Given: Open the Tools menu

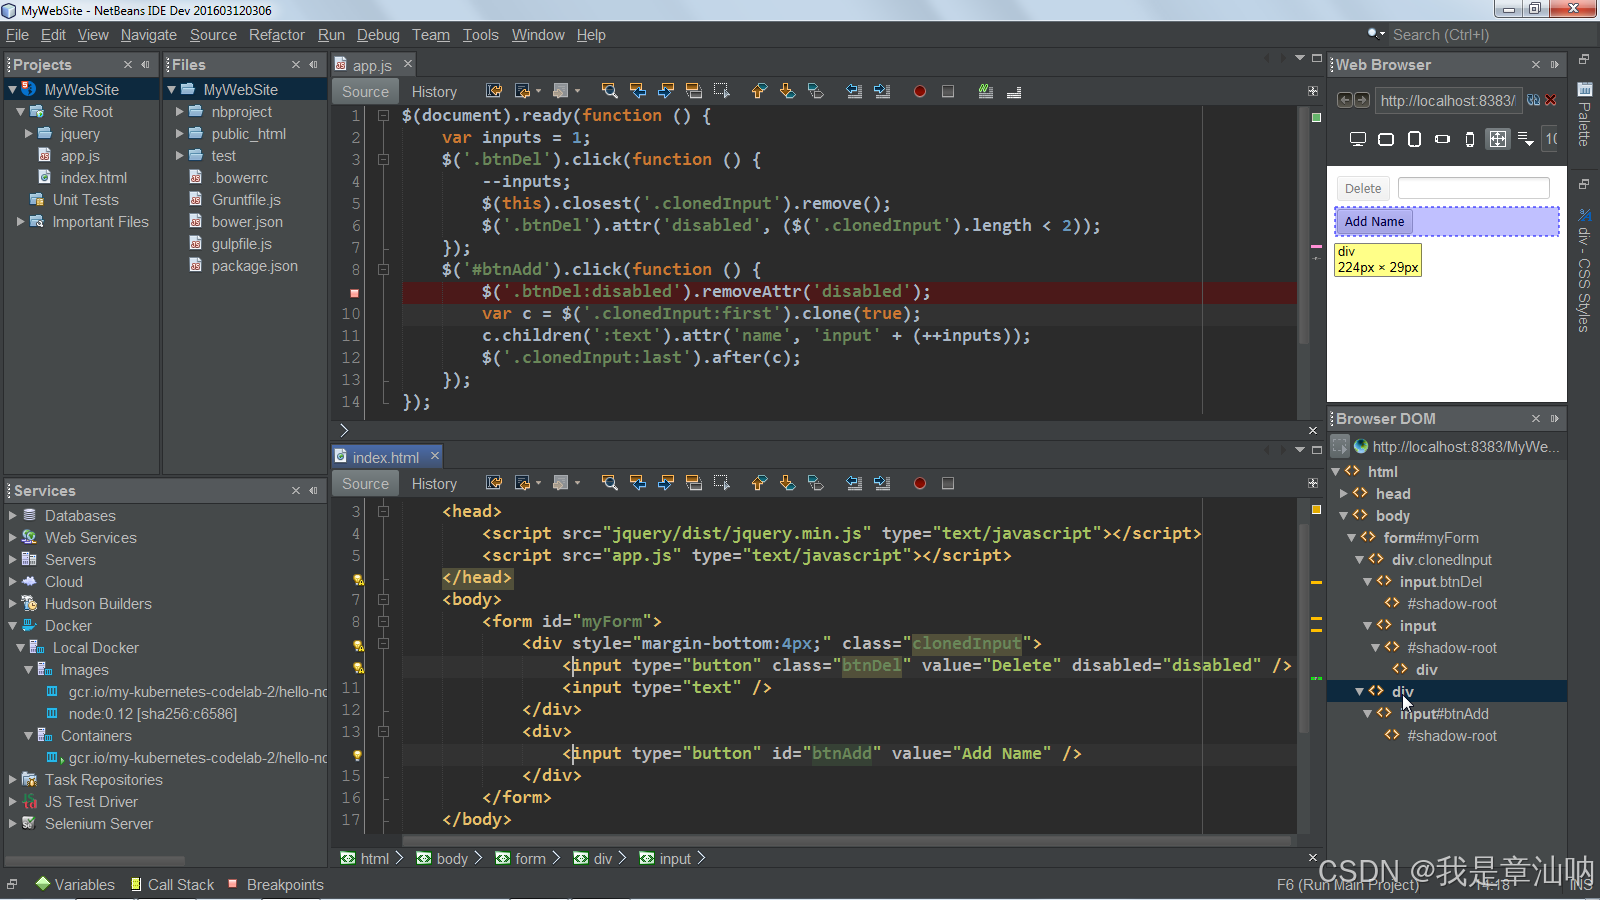Looking at the screenshot, I should (480, 35).
